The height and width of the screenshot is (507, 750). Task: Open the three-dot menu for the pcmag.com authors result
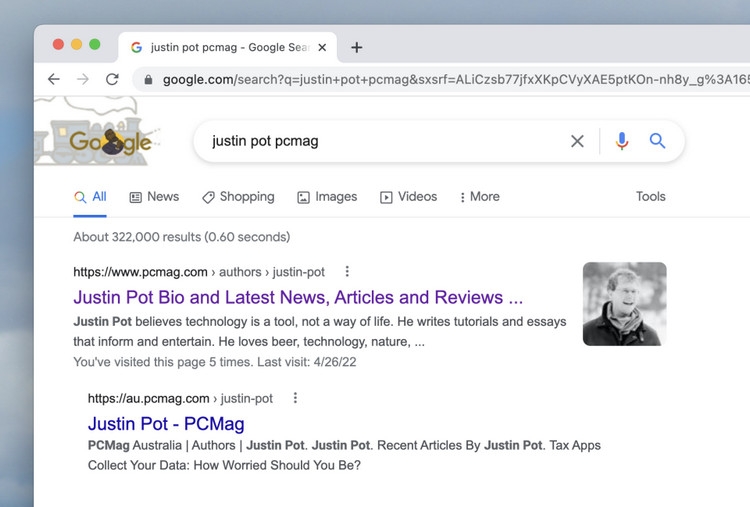point(347,272)
